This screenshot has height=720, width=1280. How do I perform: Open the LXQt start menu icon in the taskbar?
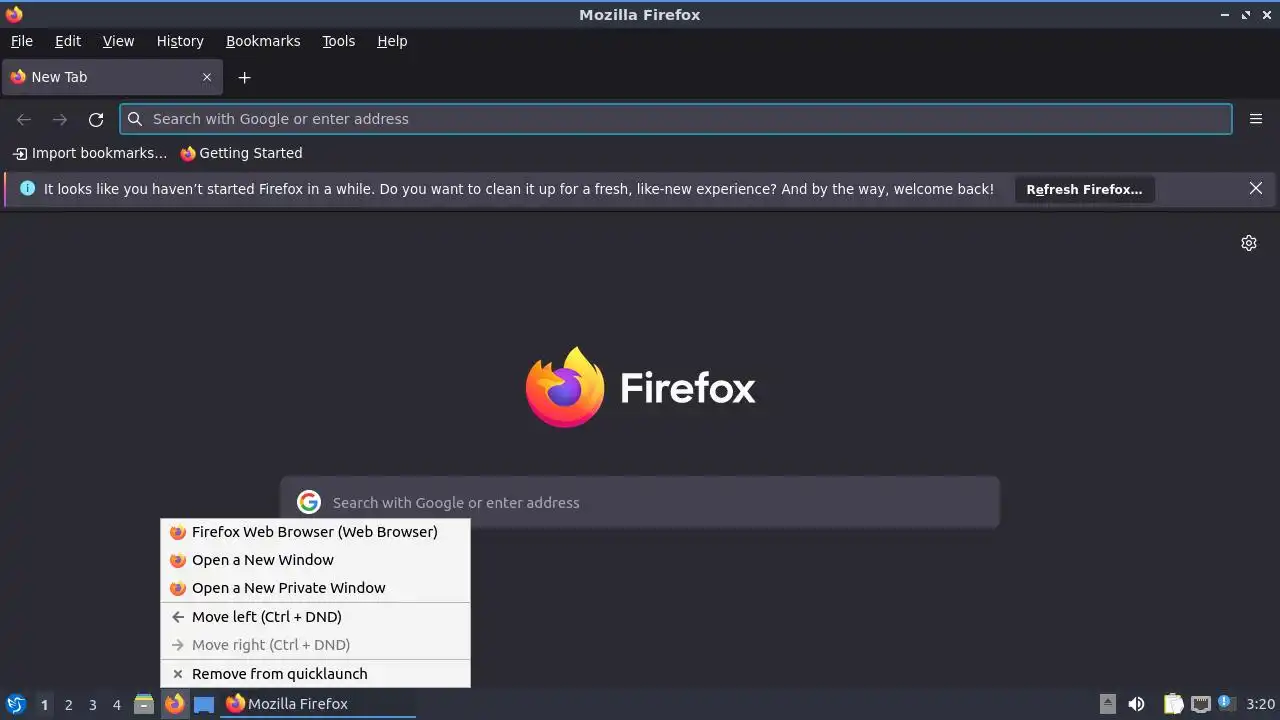16,704
